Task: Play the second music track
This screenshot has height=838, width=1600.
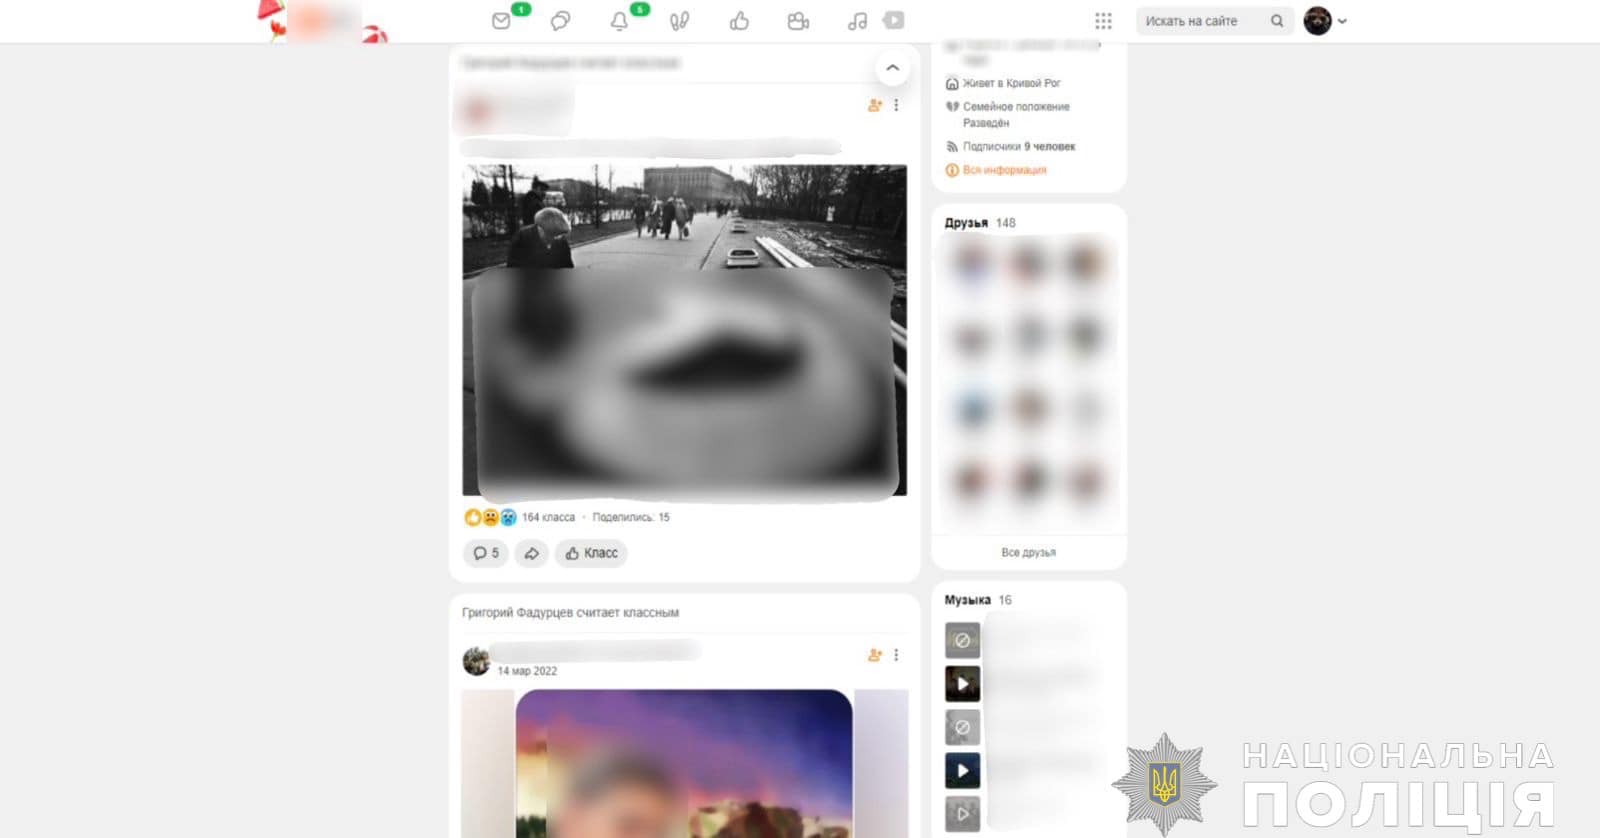Action: (962, 684)
